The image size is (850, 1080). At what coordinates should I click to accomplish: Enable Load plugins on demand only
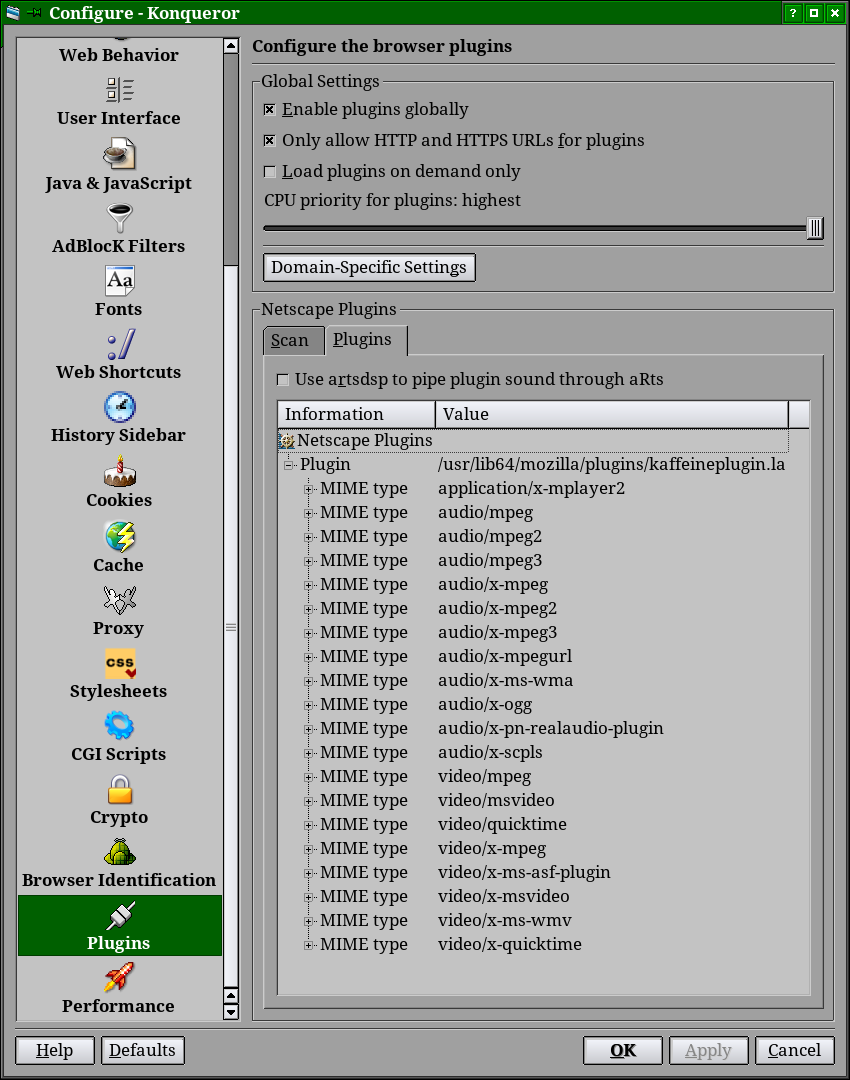point(270,172)
